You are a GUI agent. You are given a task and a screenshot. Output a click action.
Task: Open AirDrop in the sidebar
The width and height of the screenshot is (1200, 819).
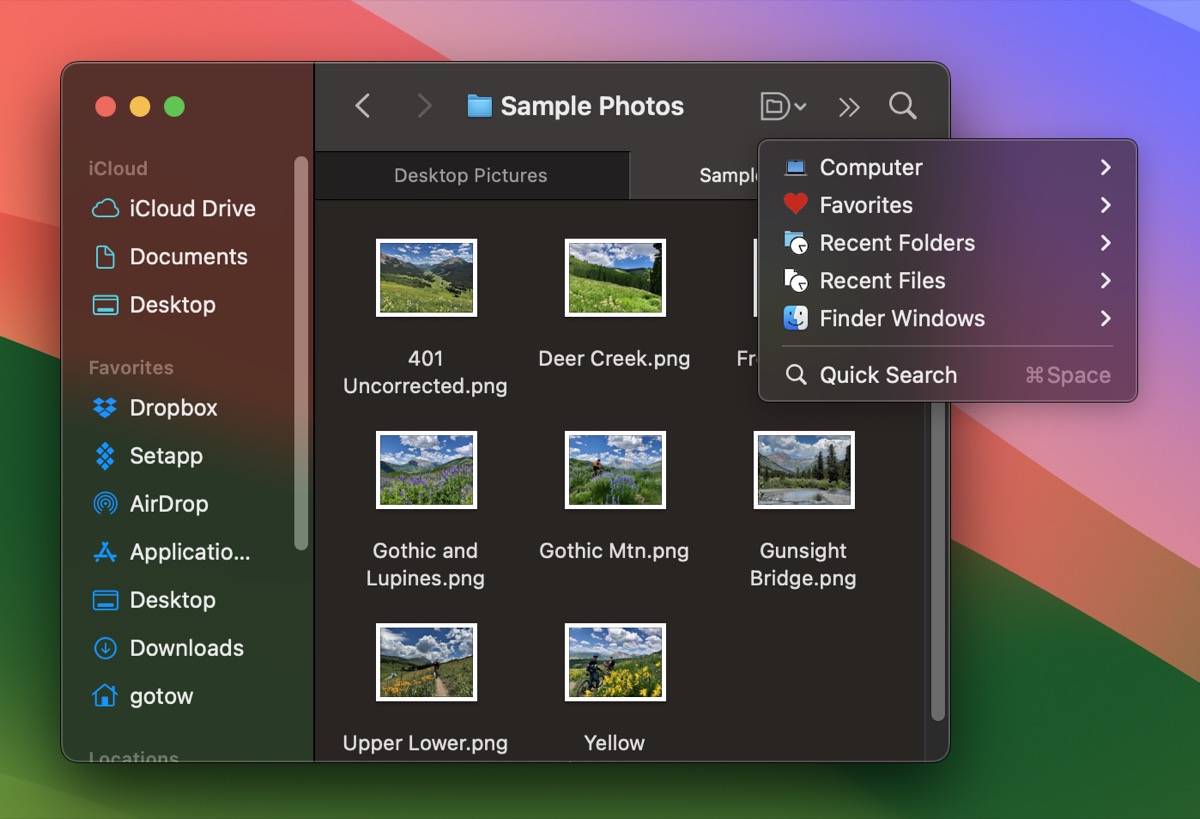(168, 504)
